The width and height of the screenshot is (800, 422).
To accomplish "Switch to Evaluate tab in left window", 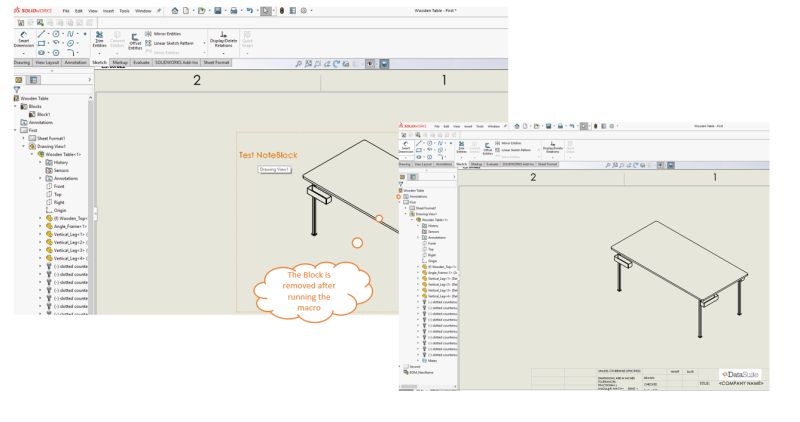I will click(x=141, y=63).
